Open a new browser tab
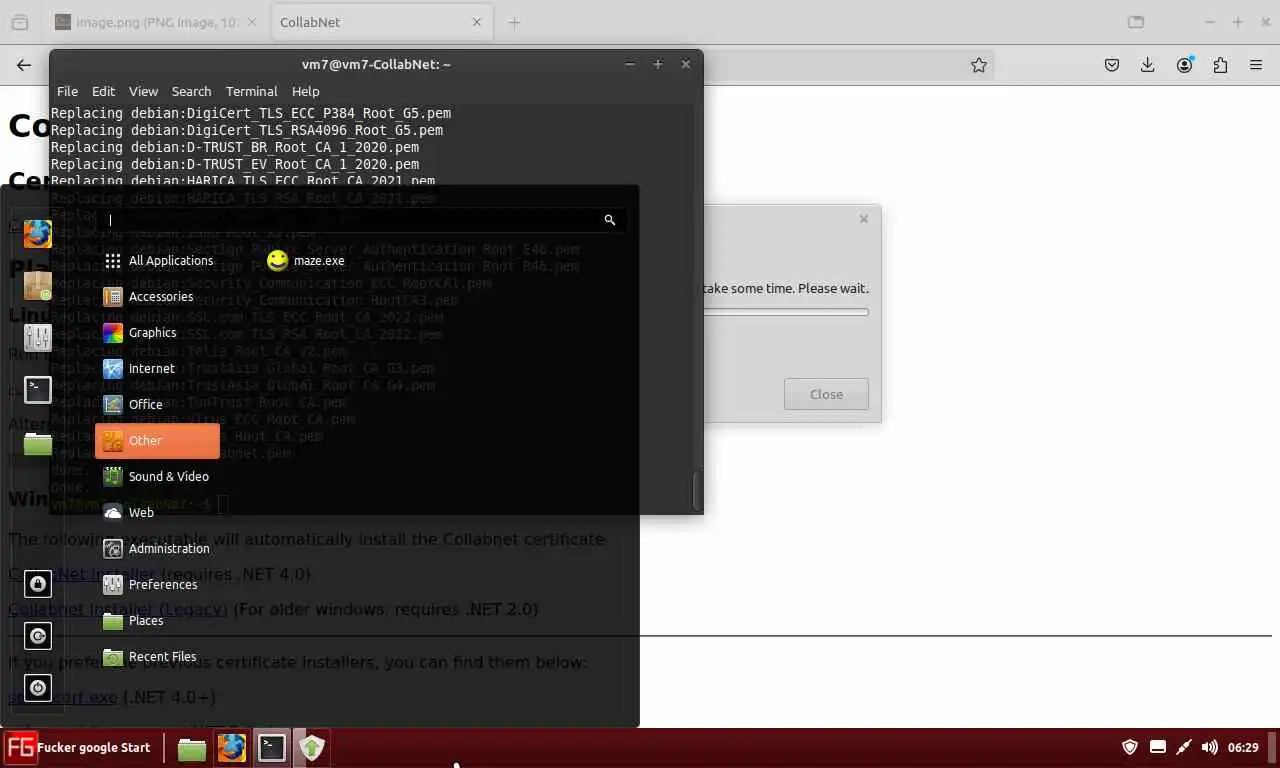This screenshot has height=768, width=1280. click(514, 22)
